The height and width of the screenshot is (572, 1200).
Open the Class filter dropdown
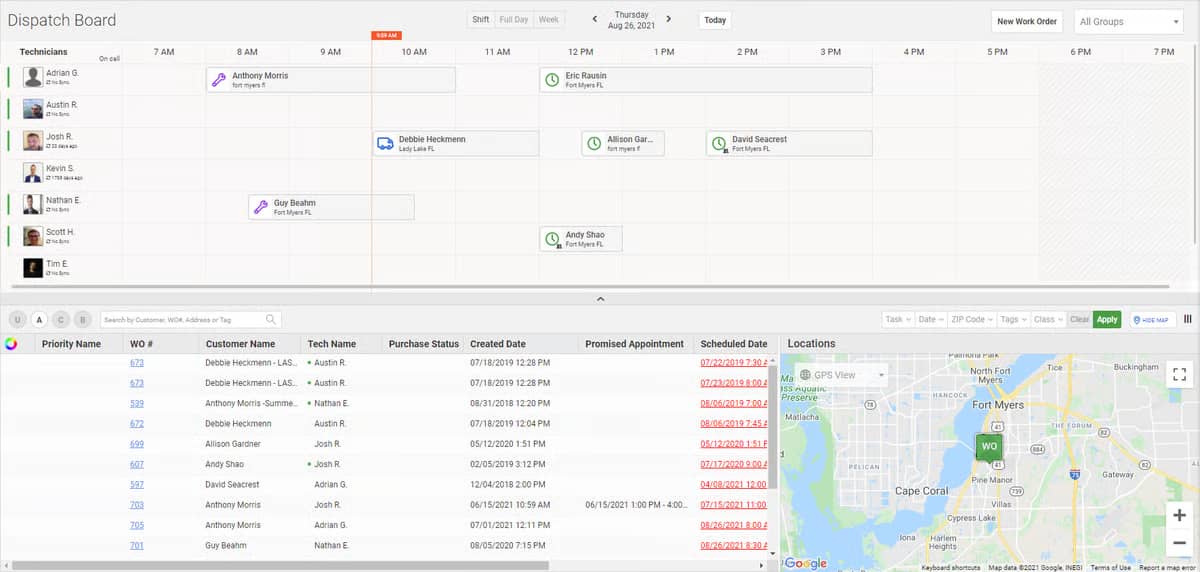[x=1048, y=319]
